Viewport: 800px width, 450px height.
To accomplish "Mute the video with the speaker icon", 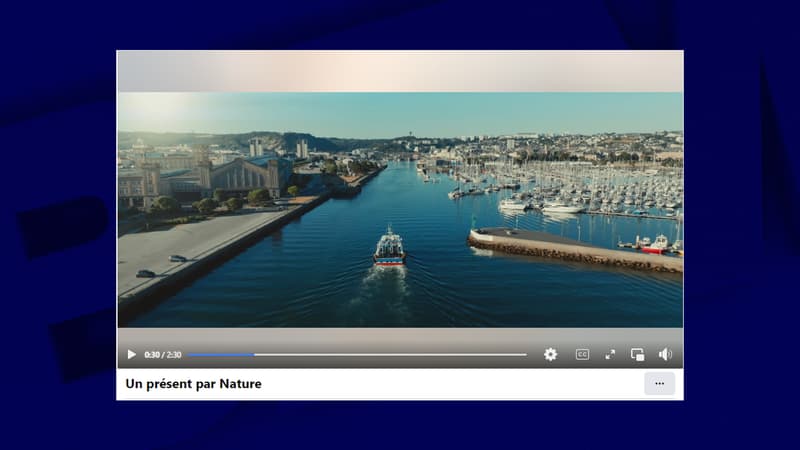I will (665, 354).
